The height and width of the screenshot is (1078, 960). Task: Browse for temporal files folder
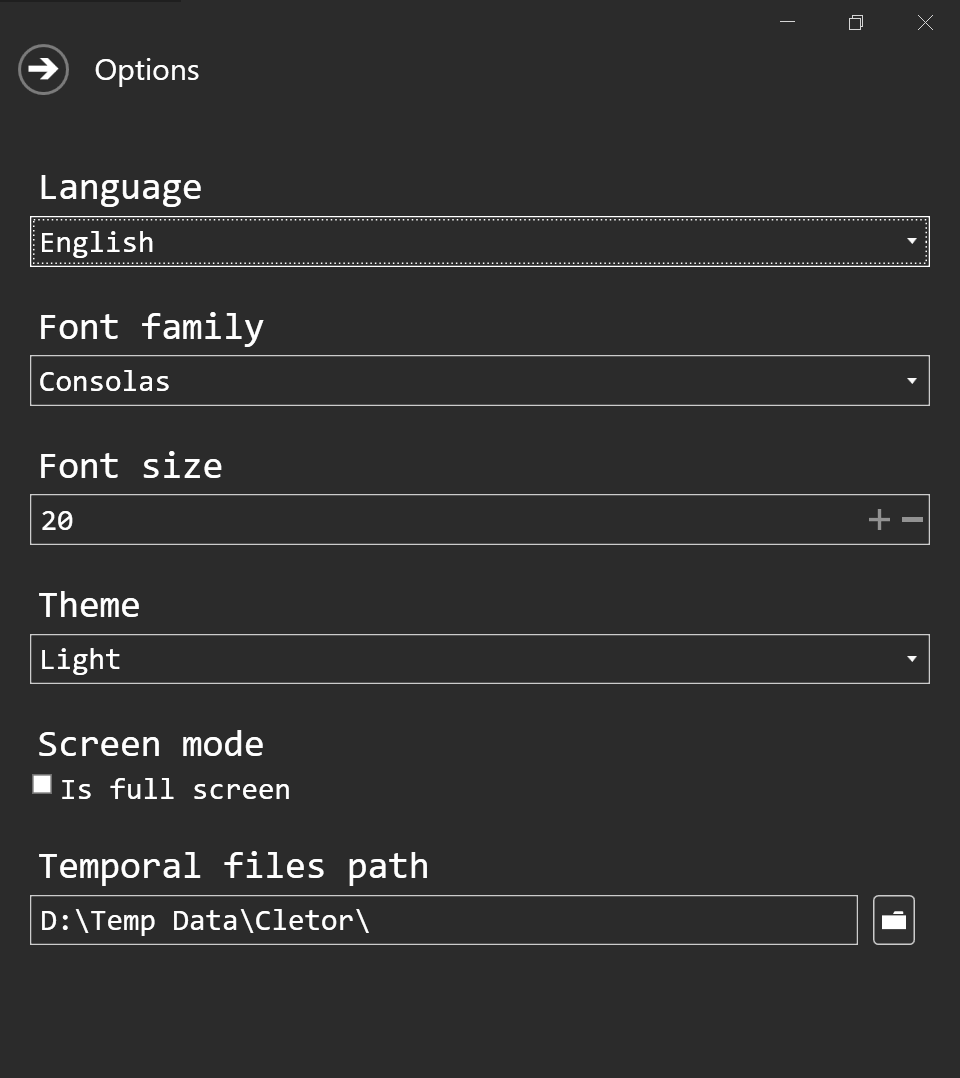[893, 920]
